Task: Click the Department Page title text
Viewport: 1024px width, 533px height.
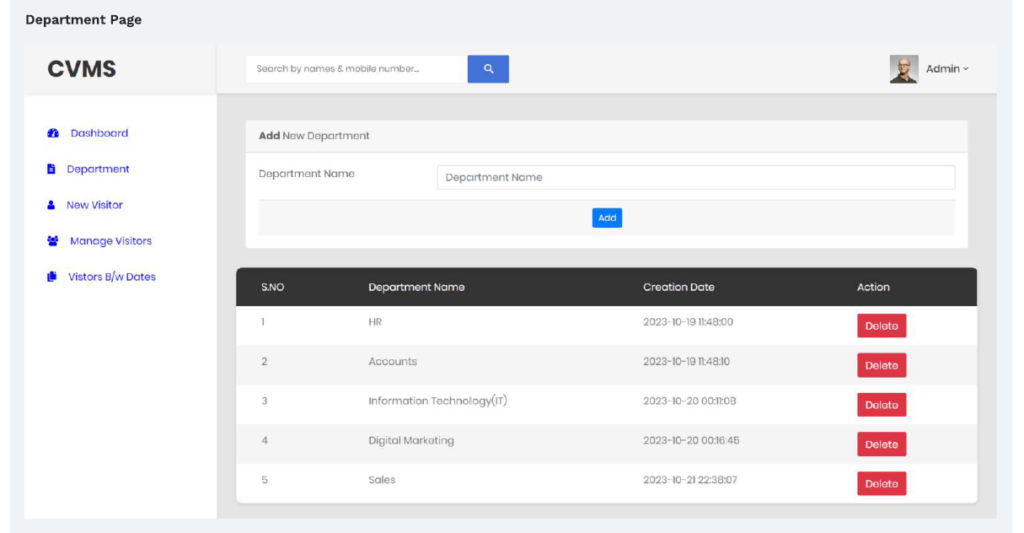Action: [84, 20]
